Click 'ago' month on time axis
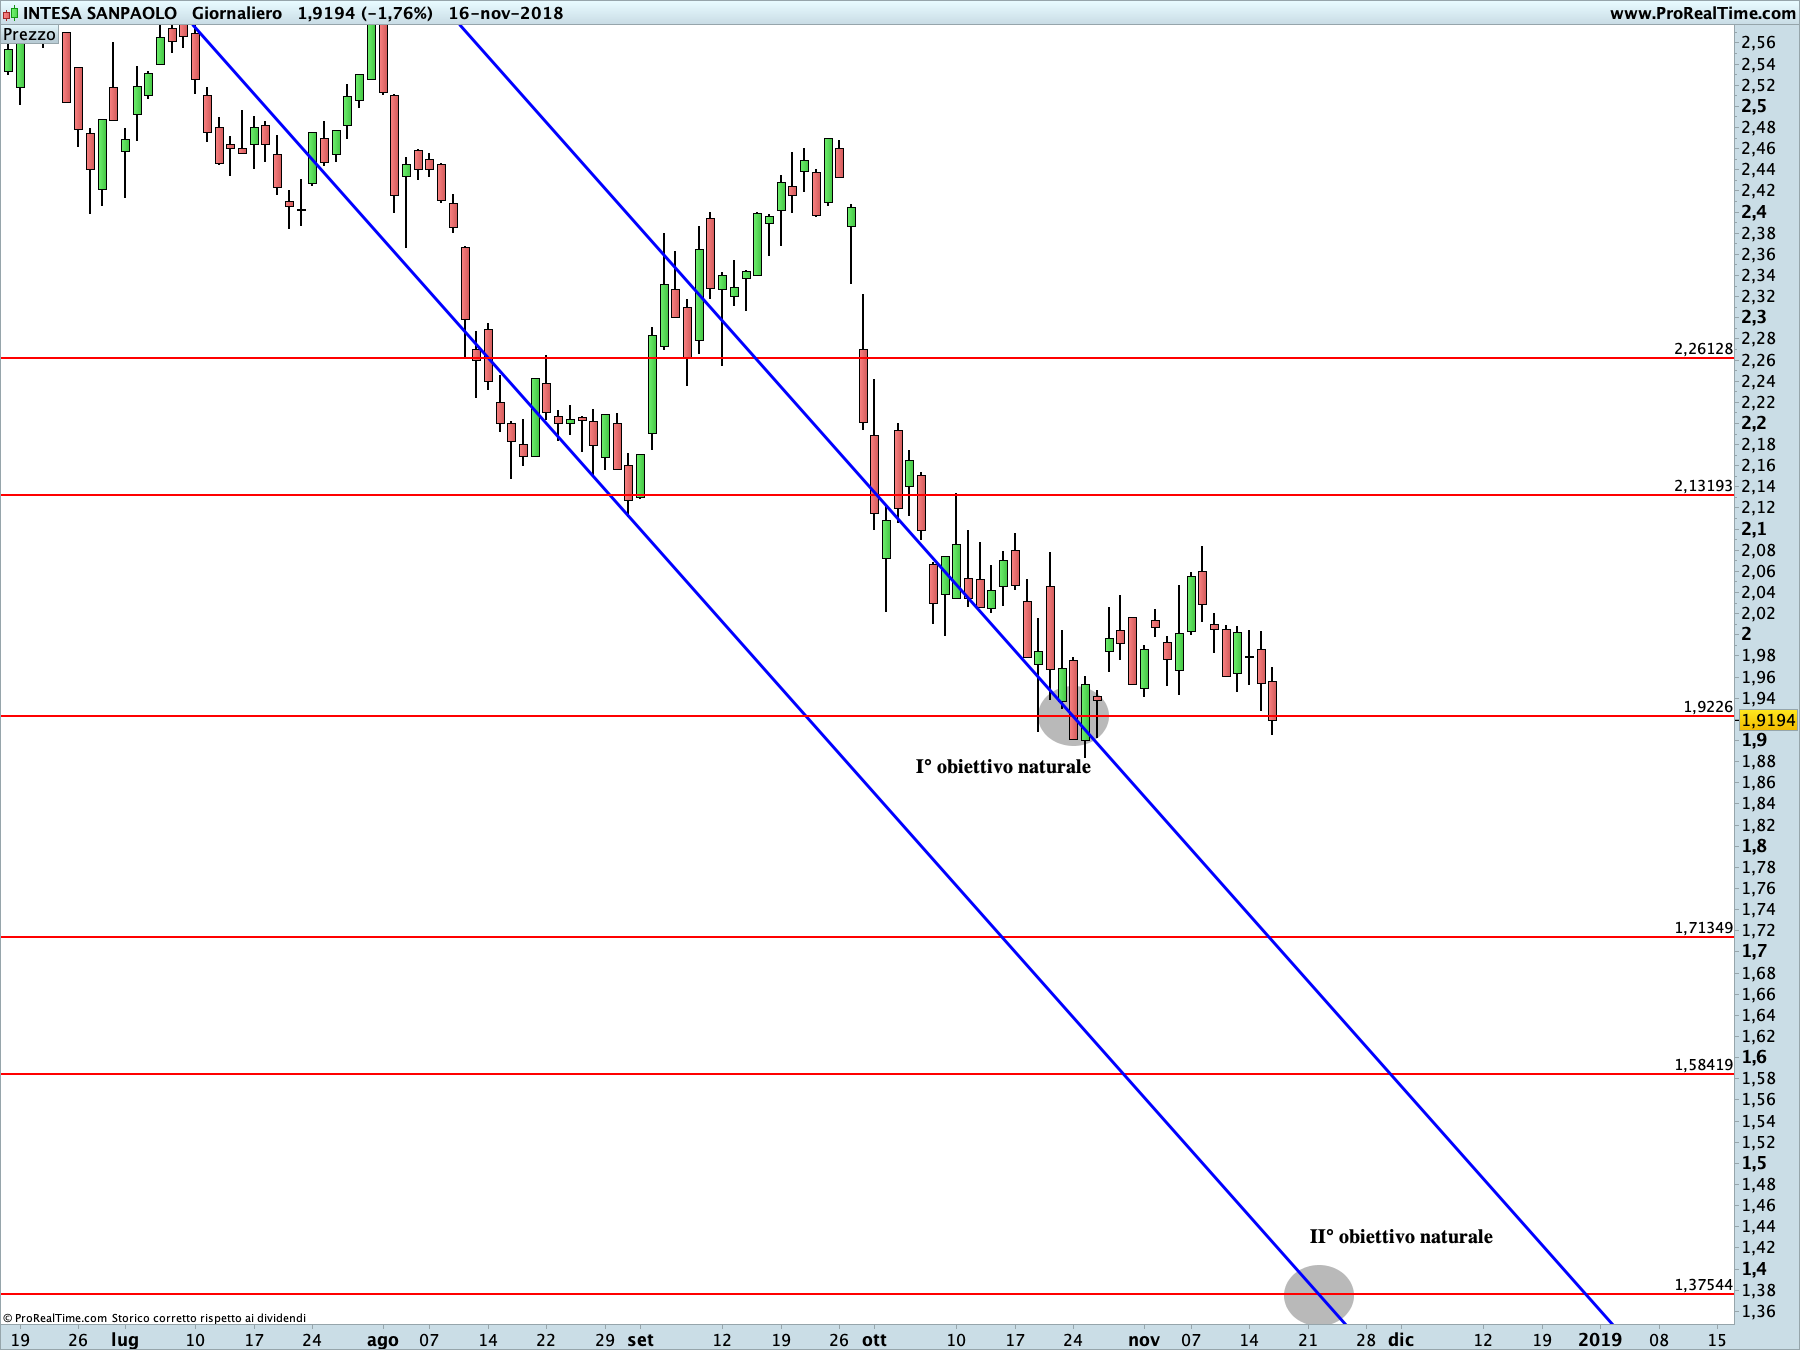Screen dimensions: 1800x1350 point(382,1340)
